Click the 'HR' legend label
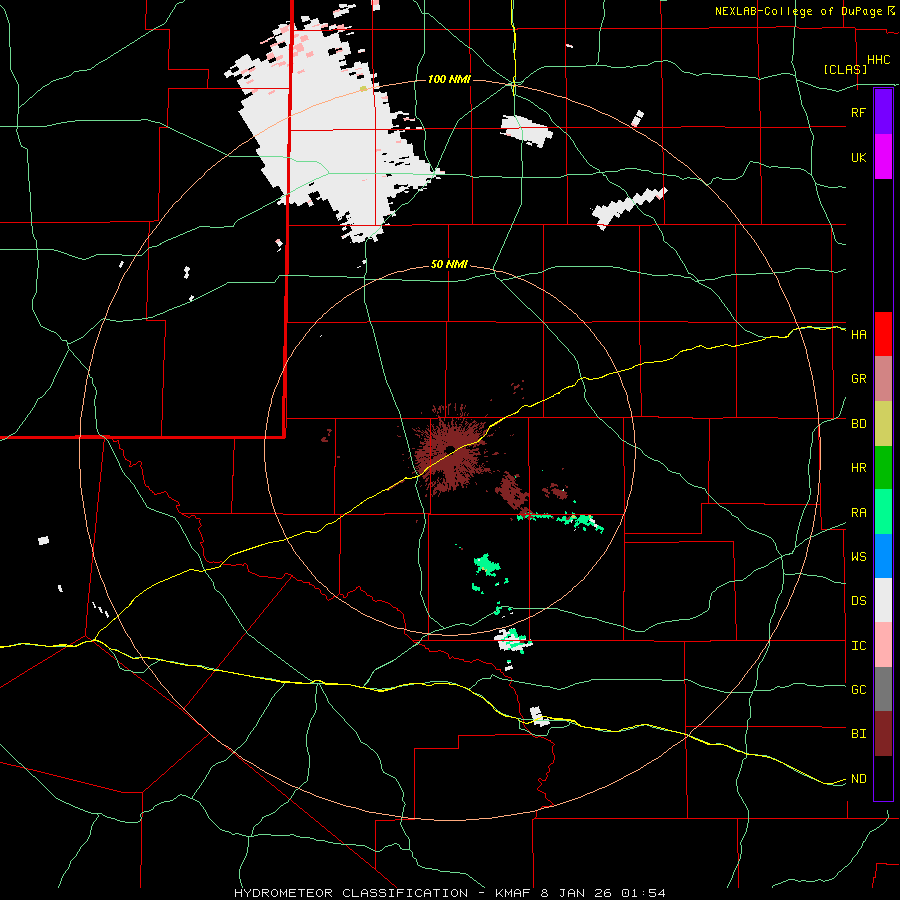 click(x=858, y=468)
